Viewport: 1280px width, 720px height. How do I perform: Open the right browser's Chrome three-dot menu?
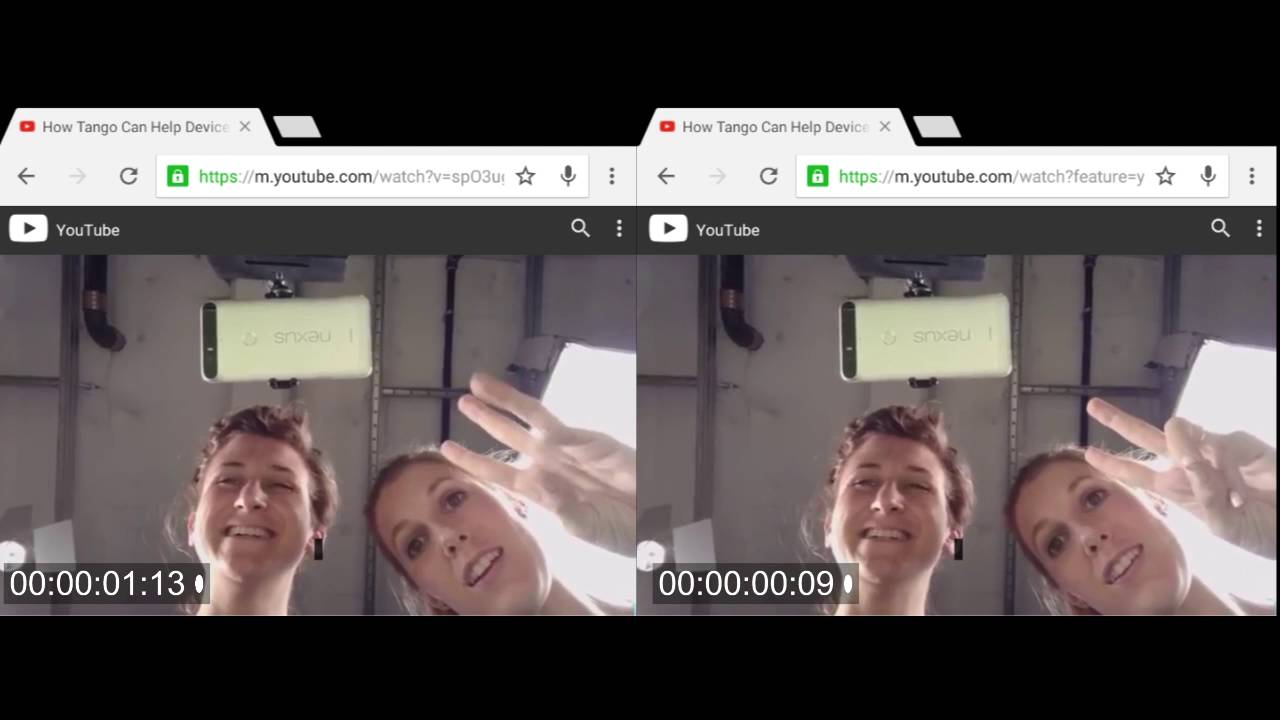click(1252, 176)
